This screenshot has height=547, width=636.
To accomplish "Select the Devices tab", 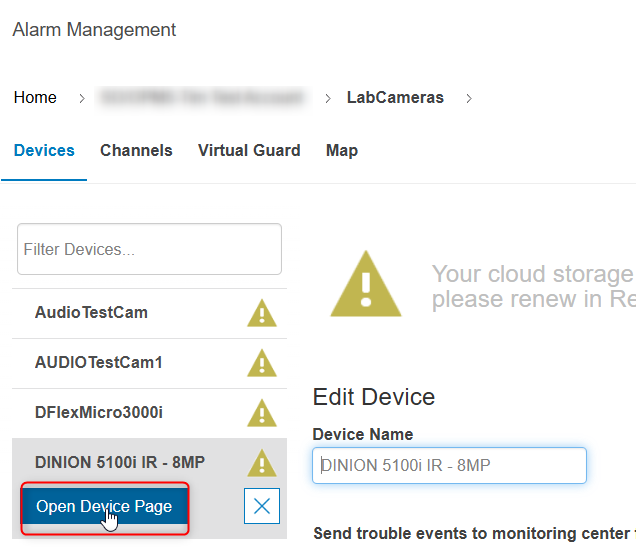I will point(44,151).
